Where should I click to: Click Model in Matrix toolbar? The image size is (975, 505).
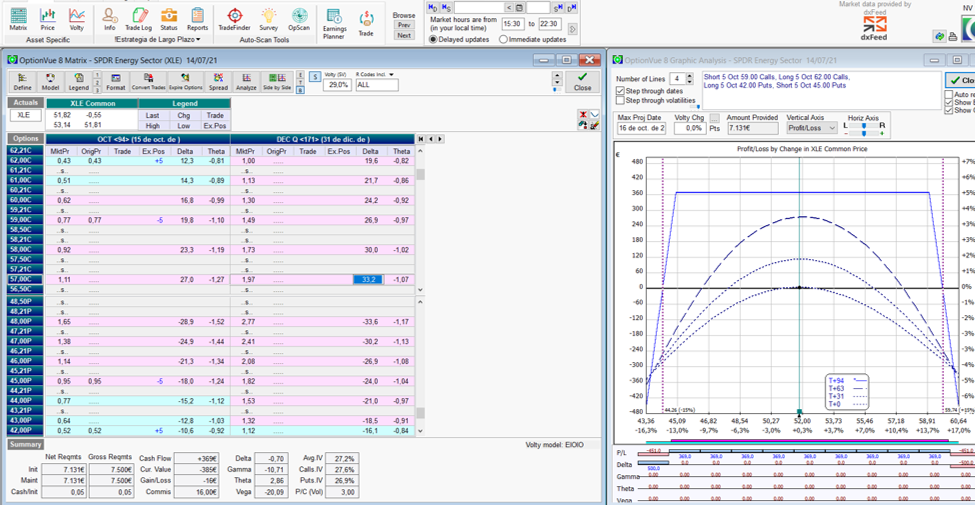point(50,81)
